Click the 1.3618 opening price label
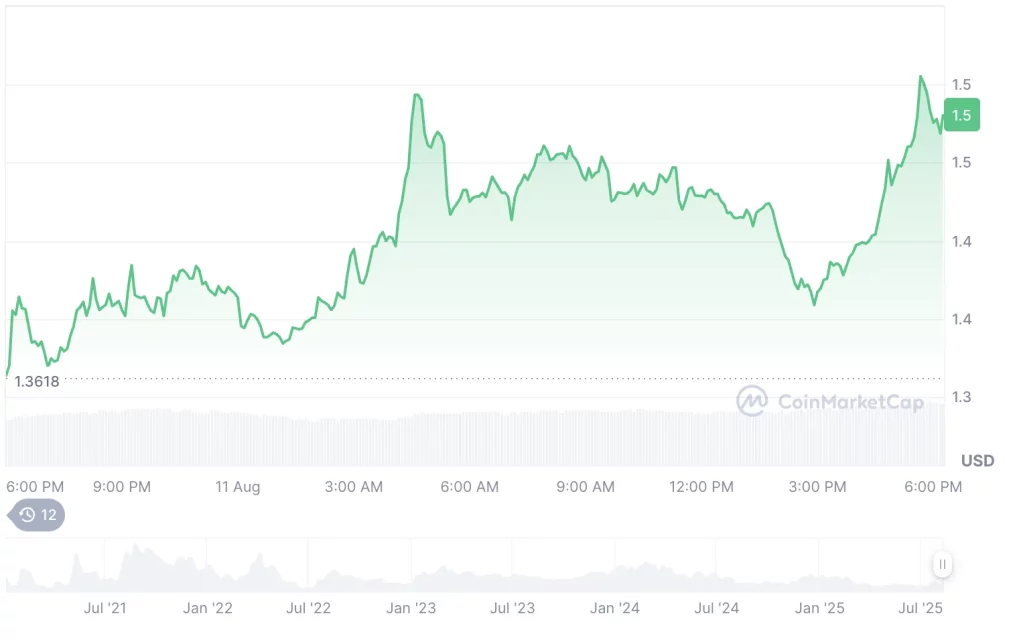This screenshot has width=1021, height=640. [37, 381]
